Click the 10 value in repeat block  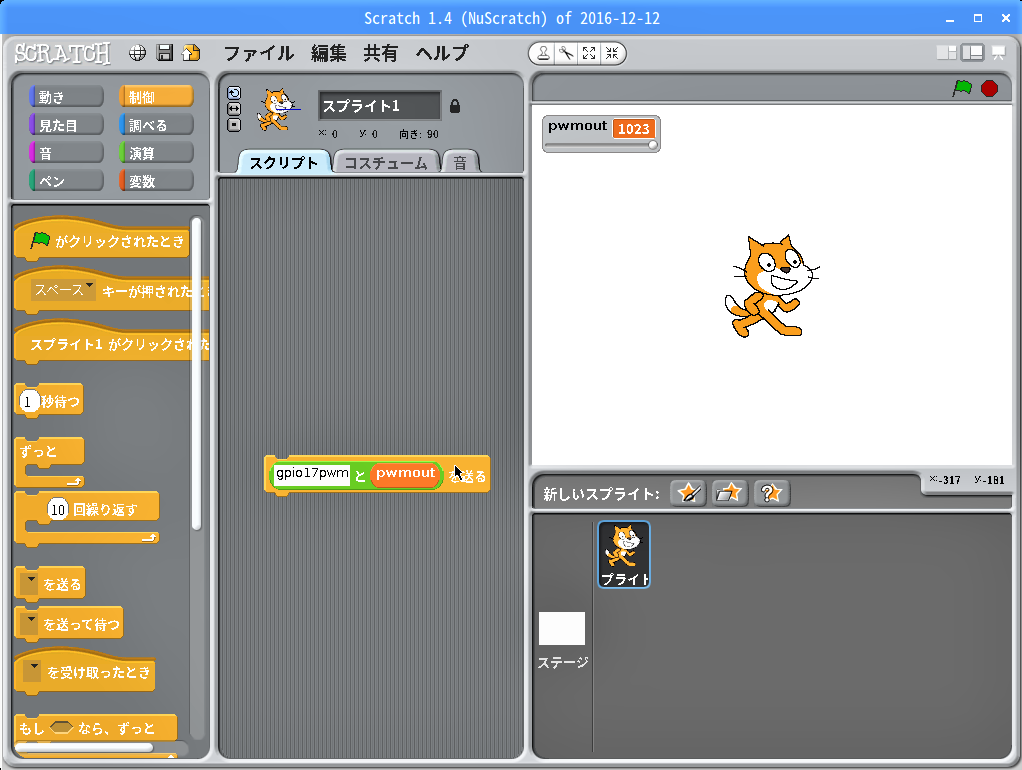pyautogui.click(x=58, y=509)
